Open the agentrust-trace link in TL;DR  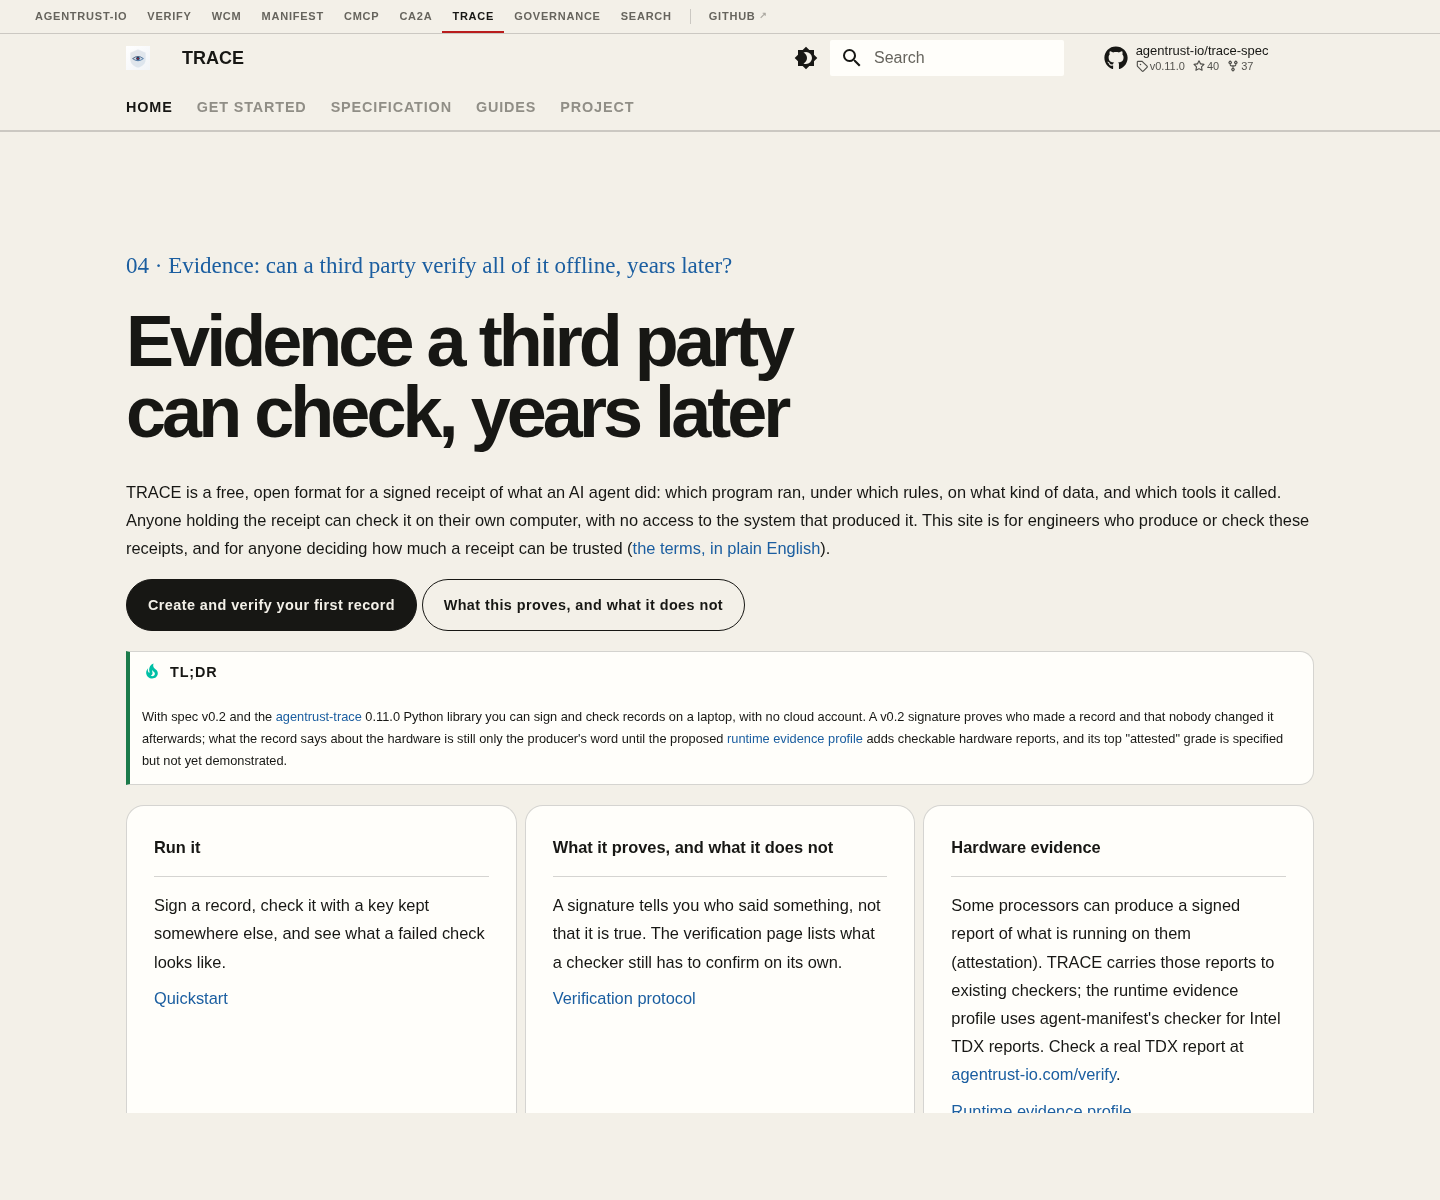click(x=319, y=717)
